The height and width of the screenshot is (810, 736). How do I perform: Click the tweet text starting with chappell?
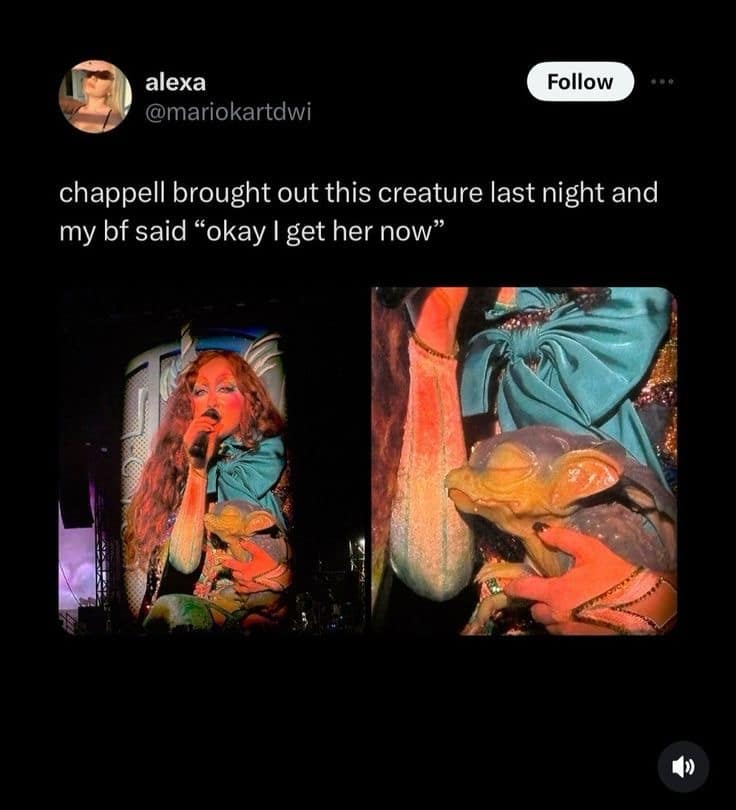point(358,212)
